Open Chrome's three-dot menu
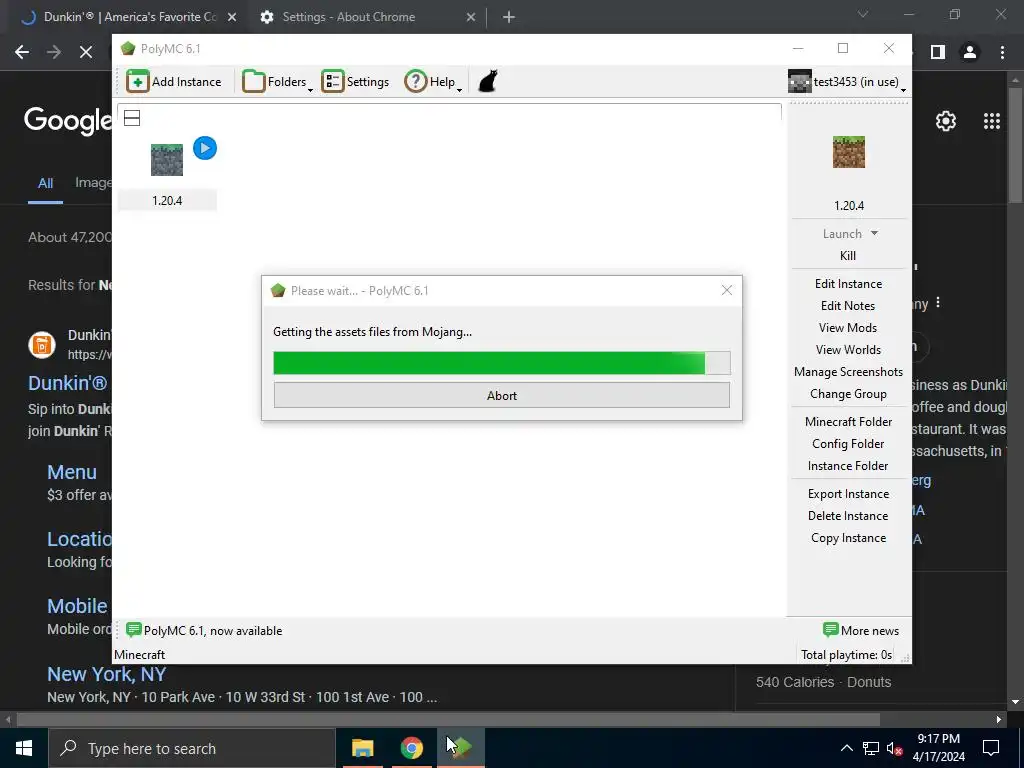The width and height of the screenshot is (1024, 768). pos(1002,52)
